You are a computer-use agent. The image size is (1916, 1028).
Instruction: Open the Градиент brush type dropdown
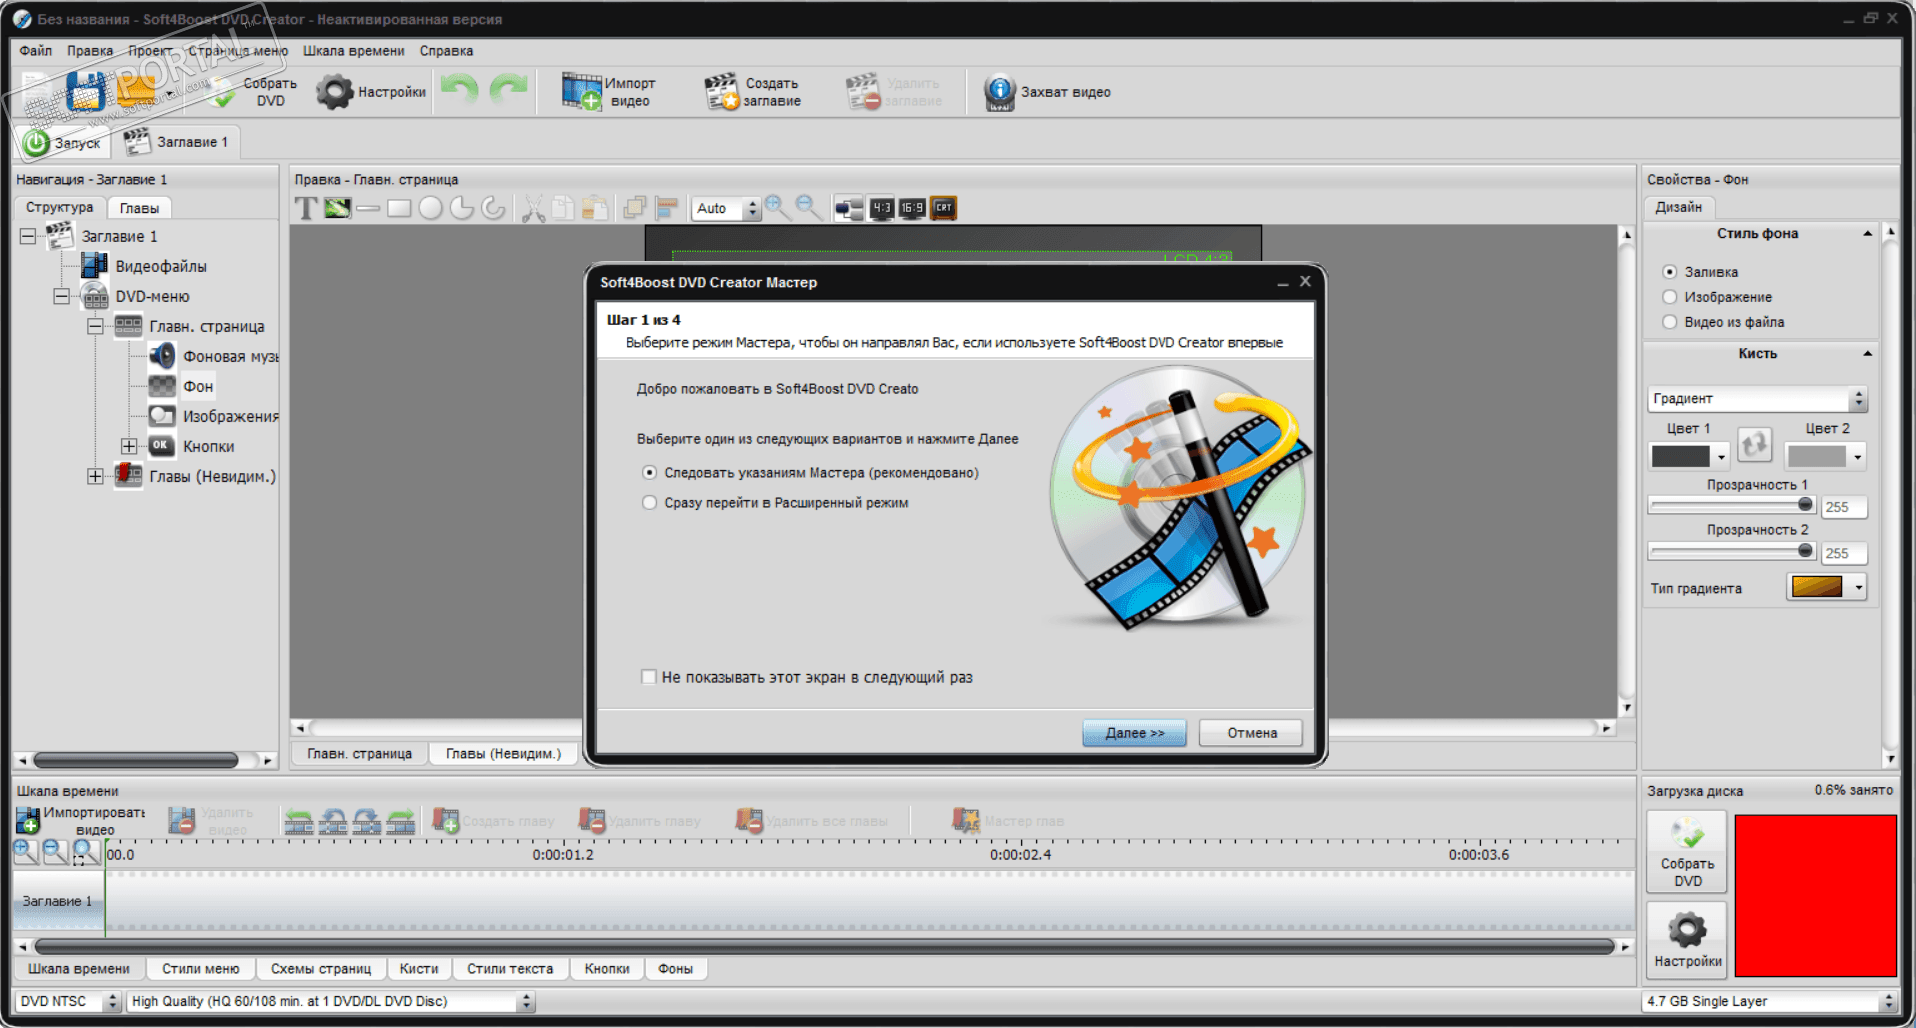pos(1858,399)
